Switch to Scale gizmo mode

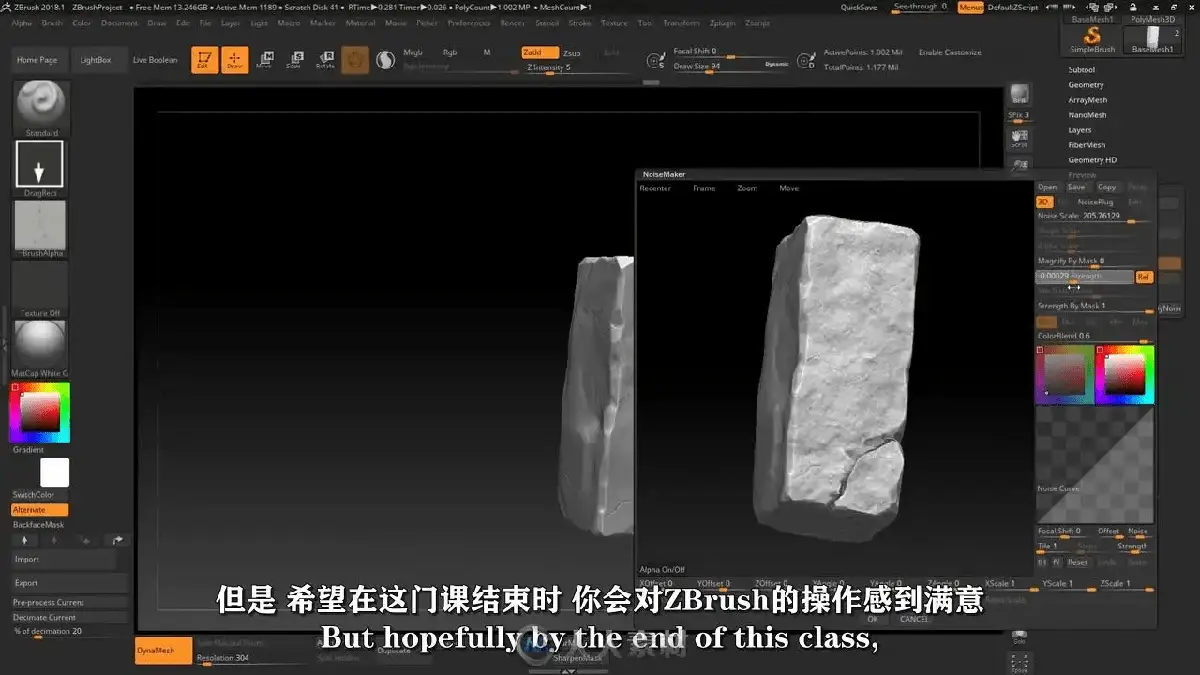[294, 60]
